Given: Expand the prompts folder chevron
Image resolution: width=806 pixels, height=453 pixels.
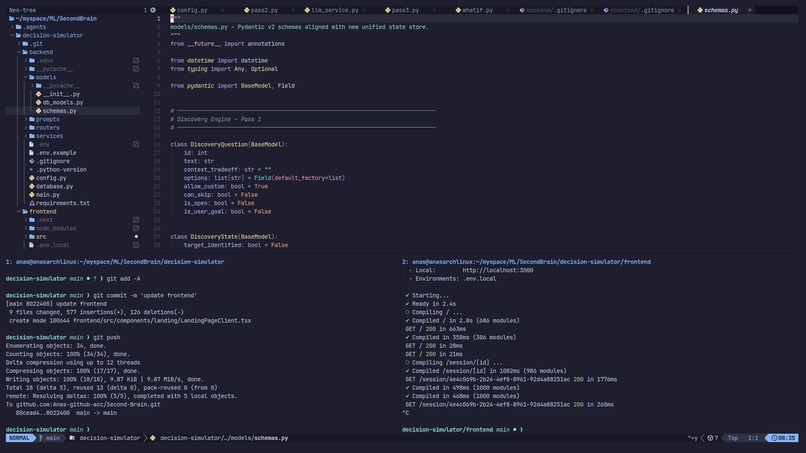Looking at the screenshot, I should click(x=26, y=119).
